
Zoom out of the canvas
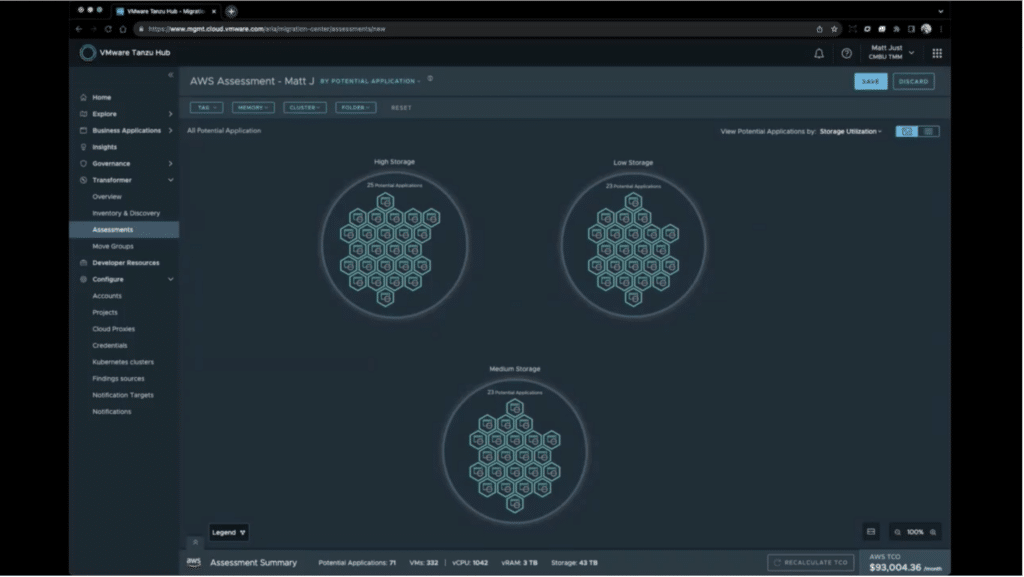click(897, 532)
